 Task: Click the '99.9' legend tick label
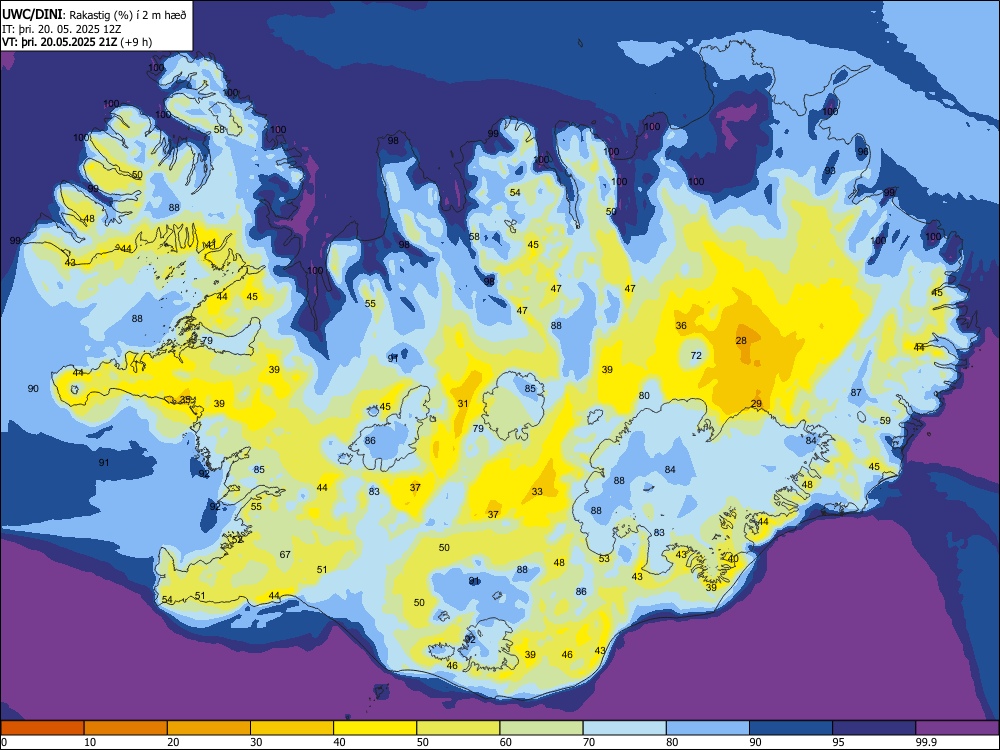click(x=926, y=742)
